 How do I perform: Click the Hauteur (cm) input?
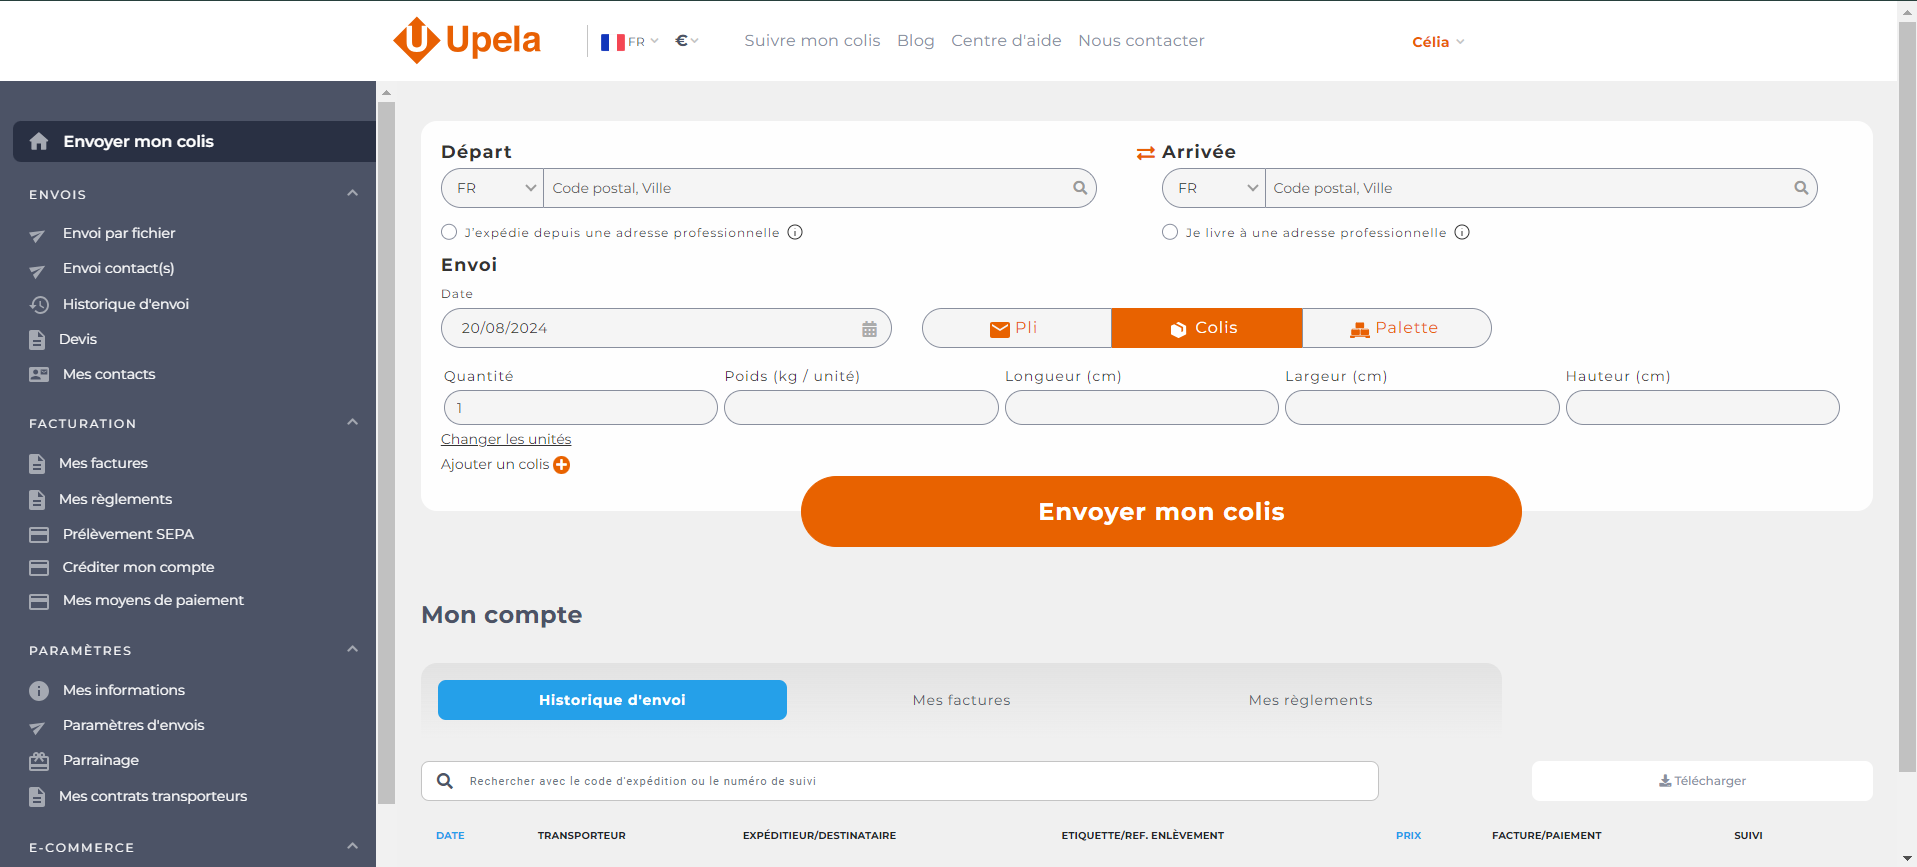click(x=1702, y=408)
